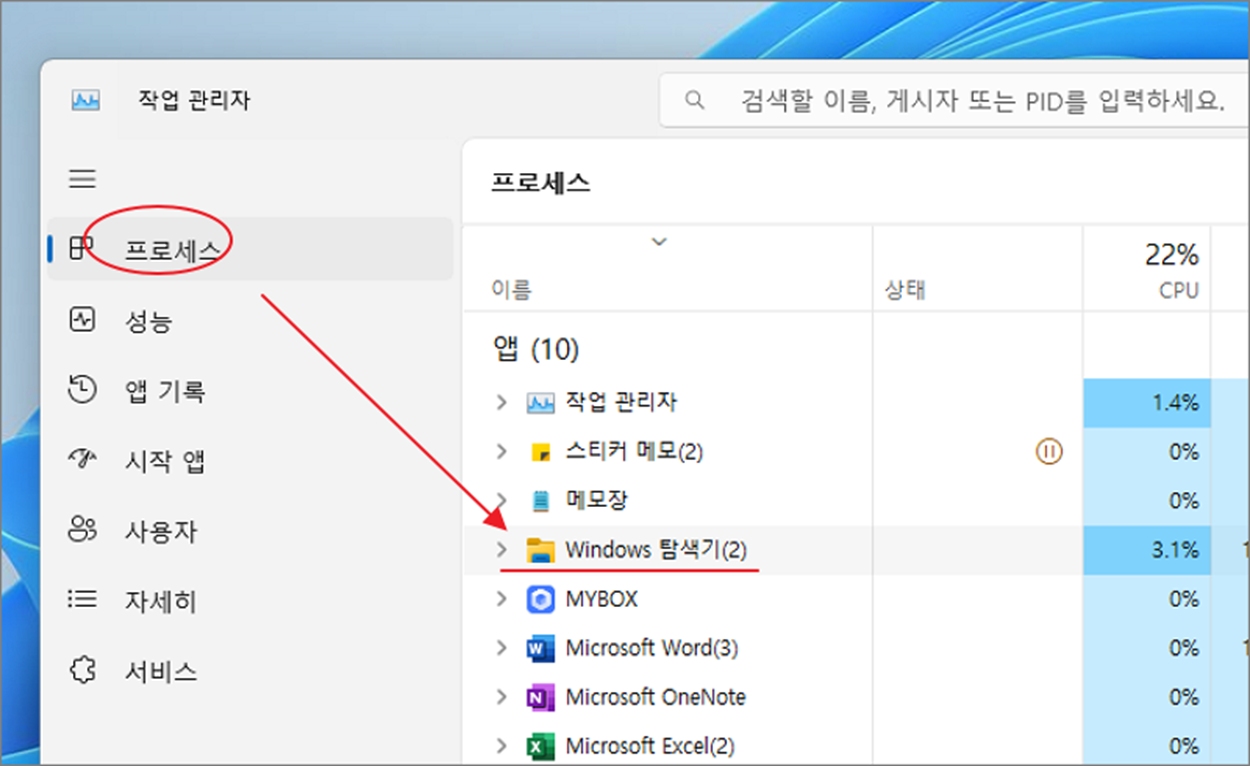1250x766 pixels.
Task: Switch to the 프로세스 tab
Action: point(250,248)
